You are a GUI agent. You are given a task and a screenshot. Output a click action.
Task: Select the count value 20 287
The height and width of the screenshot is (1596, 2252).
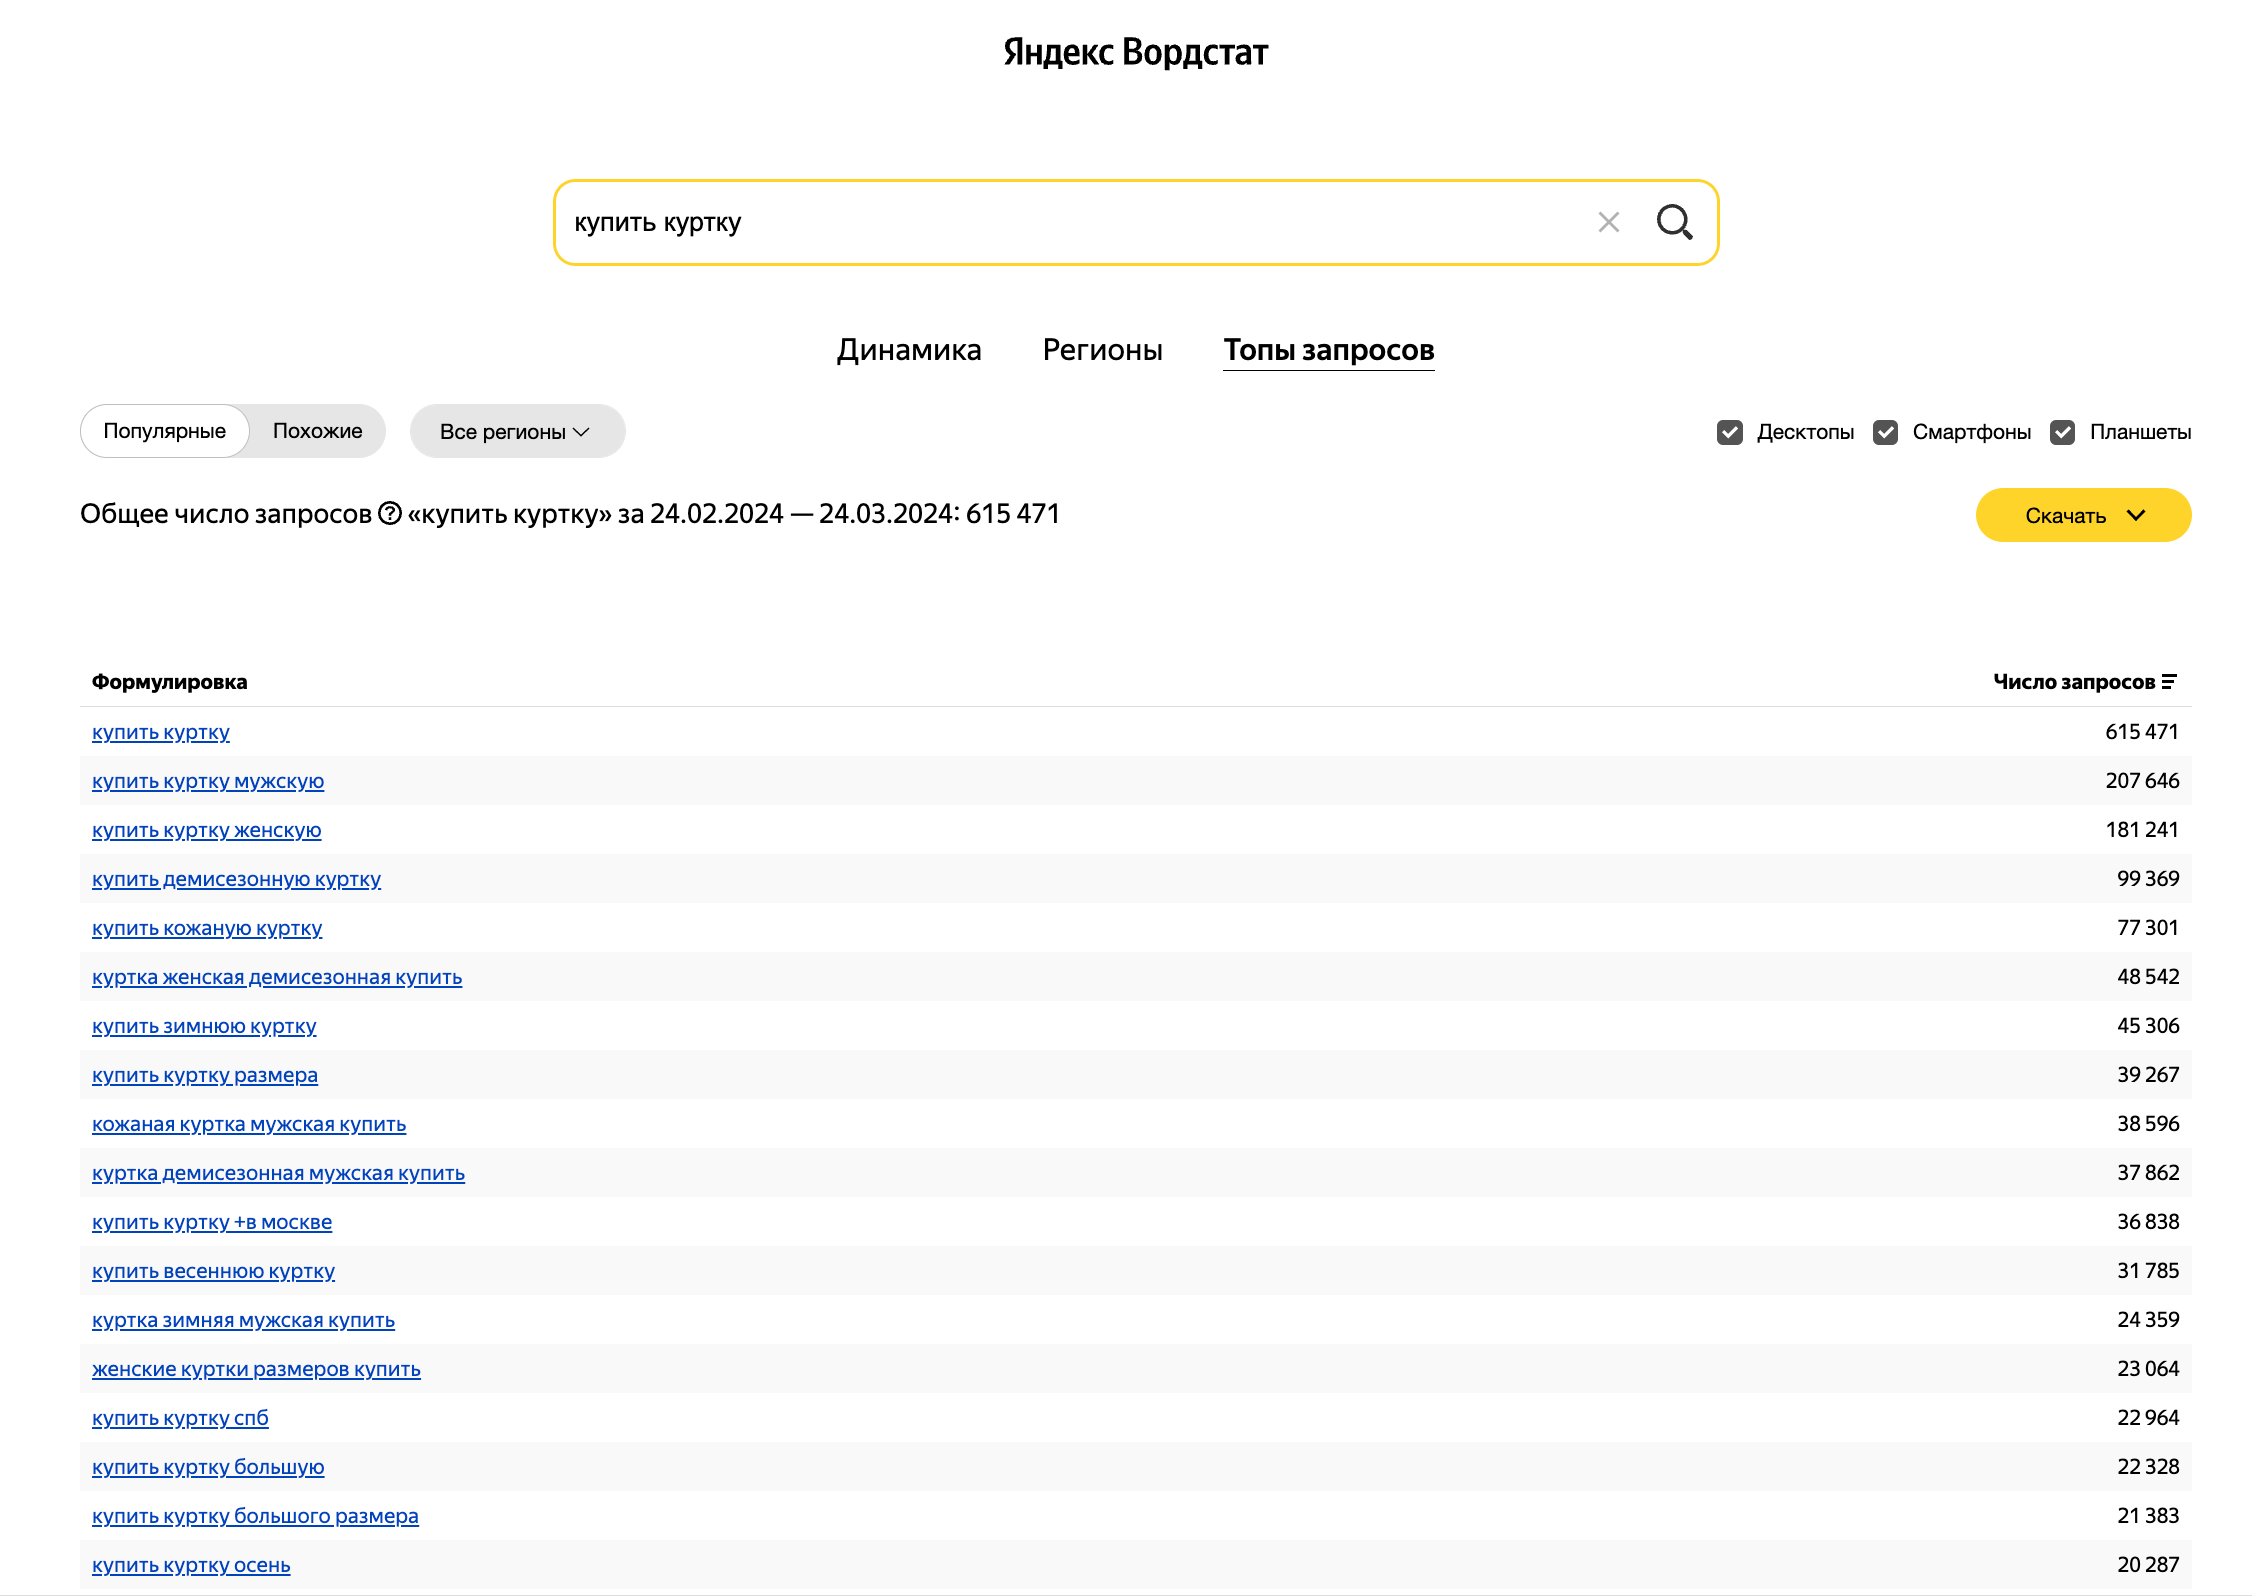click(x=2148, y=1565)
